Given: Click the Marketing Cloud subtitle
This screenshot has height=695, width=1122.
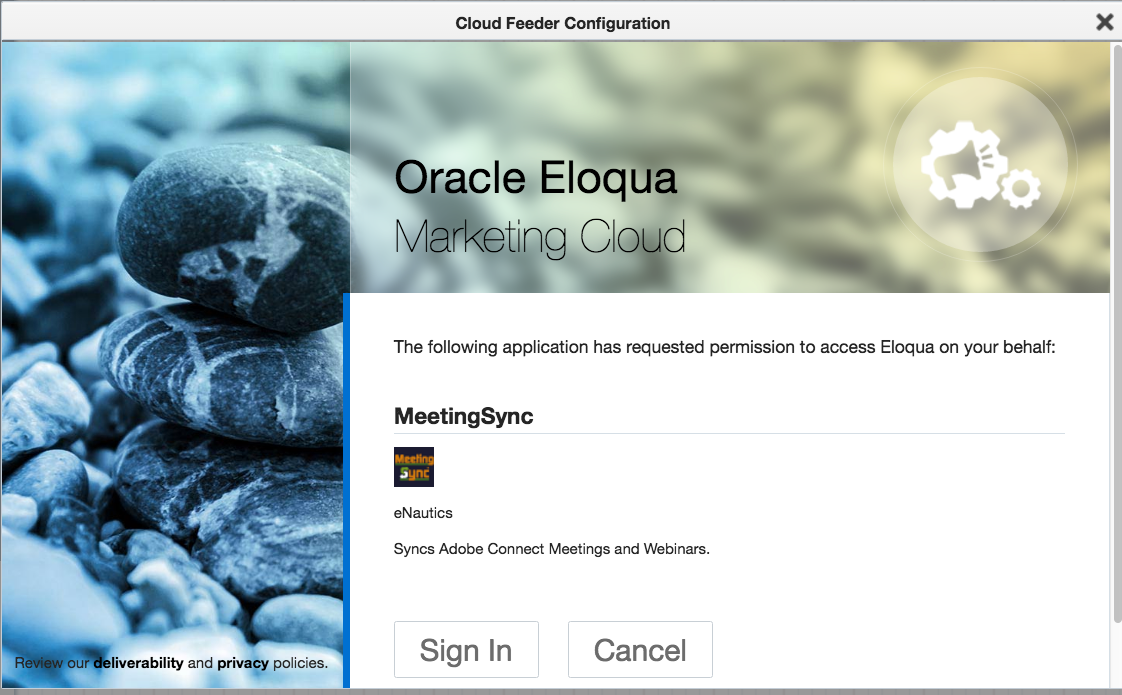Looking at the screenshot, I should pyautogui.click(x=540, y=237).
